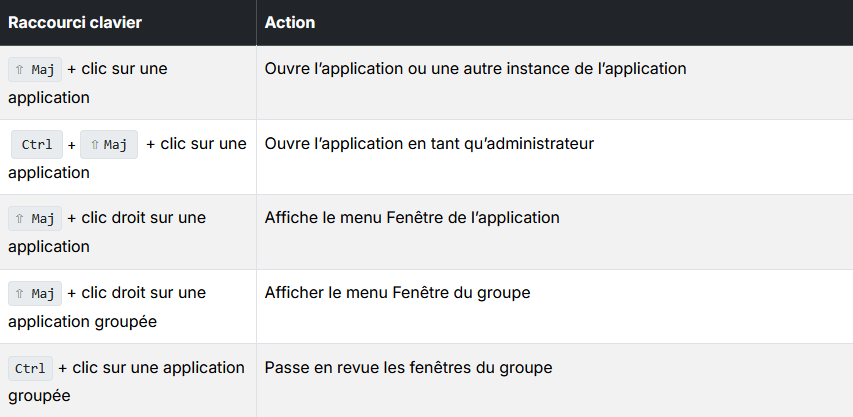Click '+ clic sur une' text in the first row
The height and width of the screenshot is (417, 853).
pos(117,69)
